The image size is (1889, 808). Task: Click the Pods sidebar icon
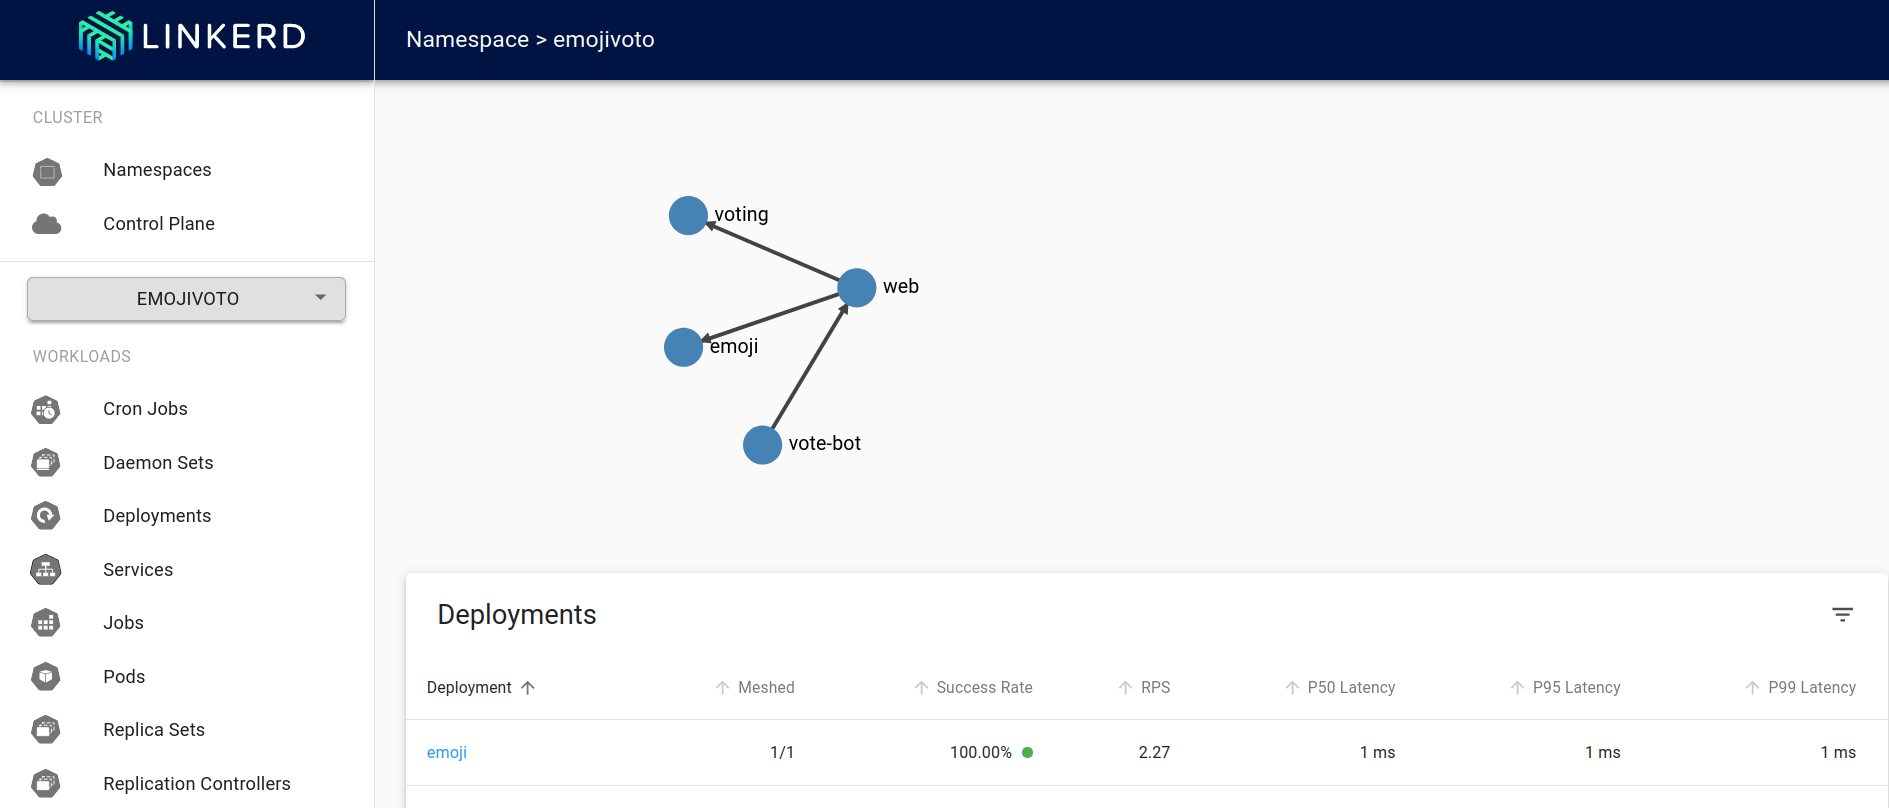[x=46, y=677]
